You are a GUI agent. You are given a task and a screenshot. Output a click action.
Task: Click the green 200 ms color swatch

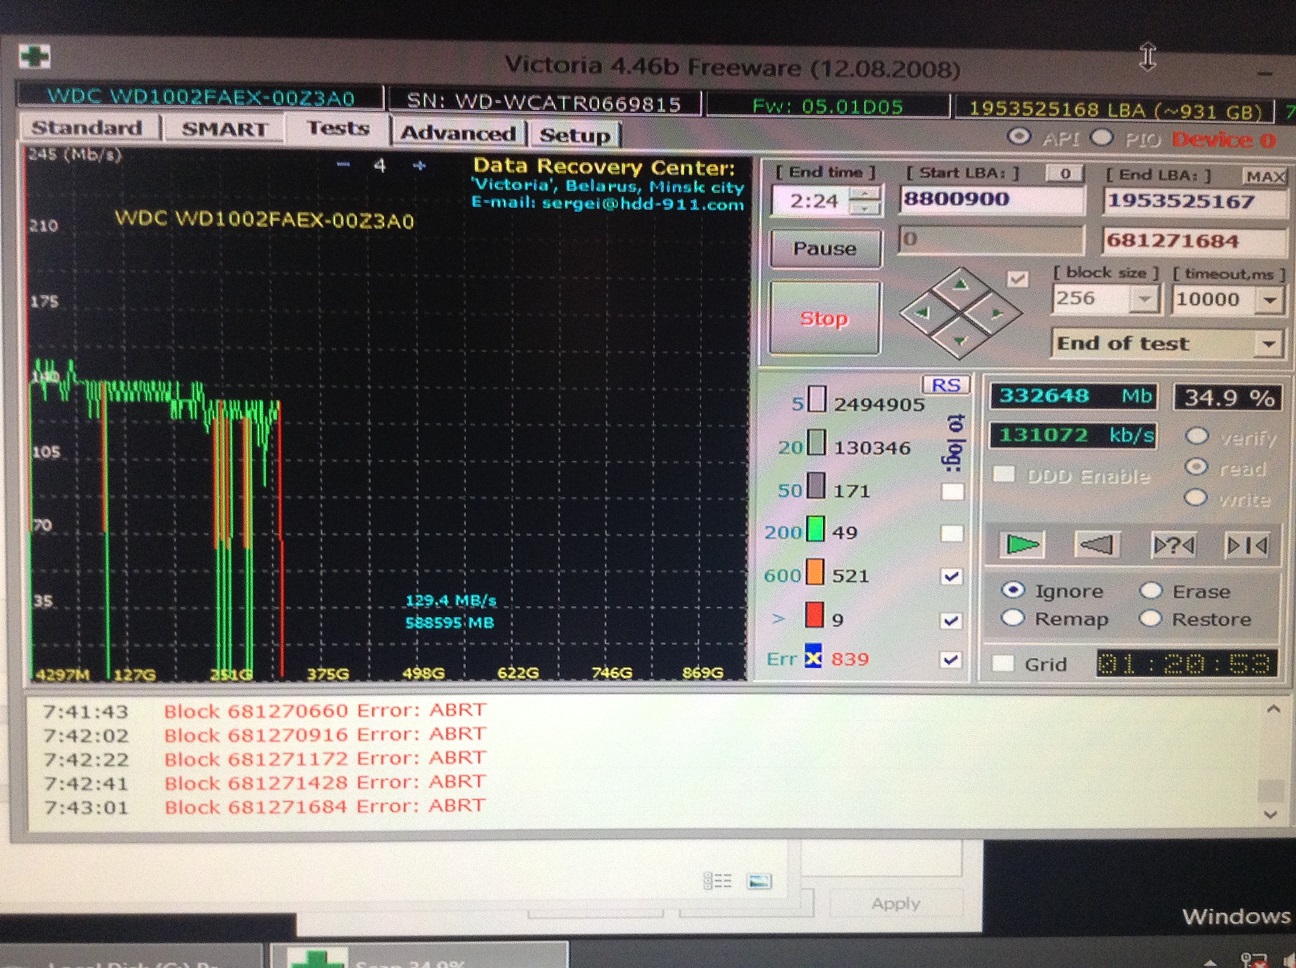816,528
